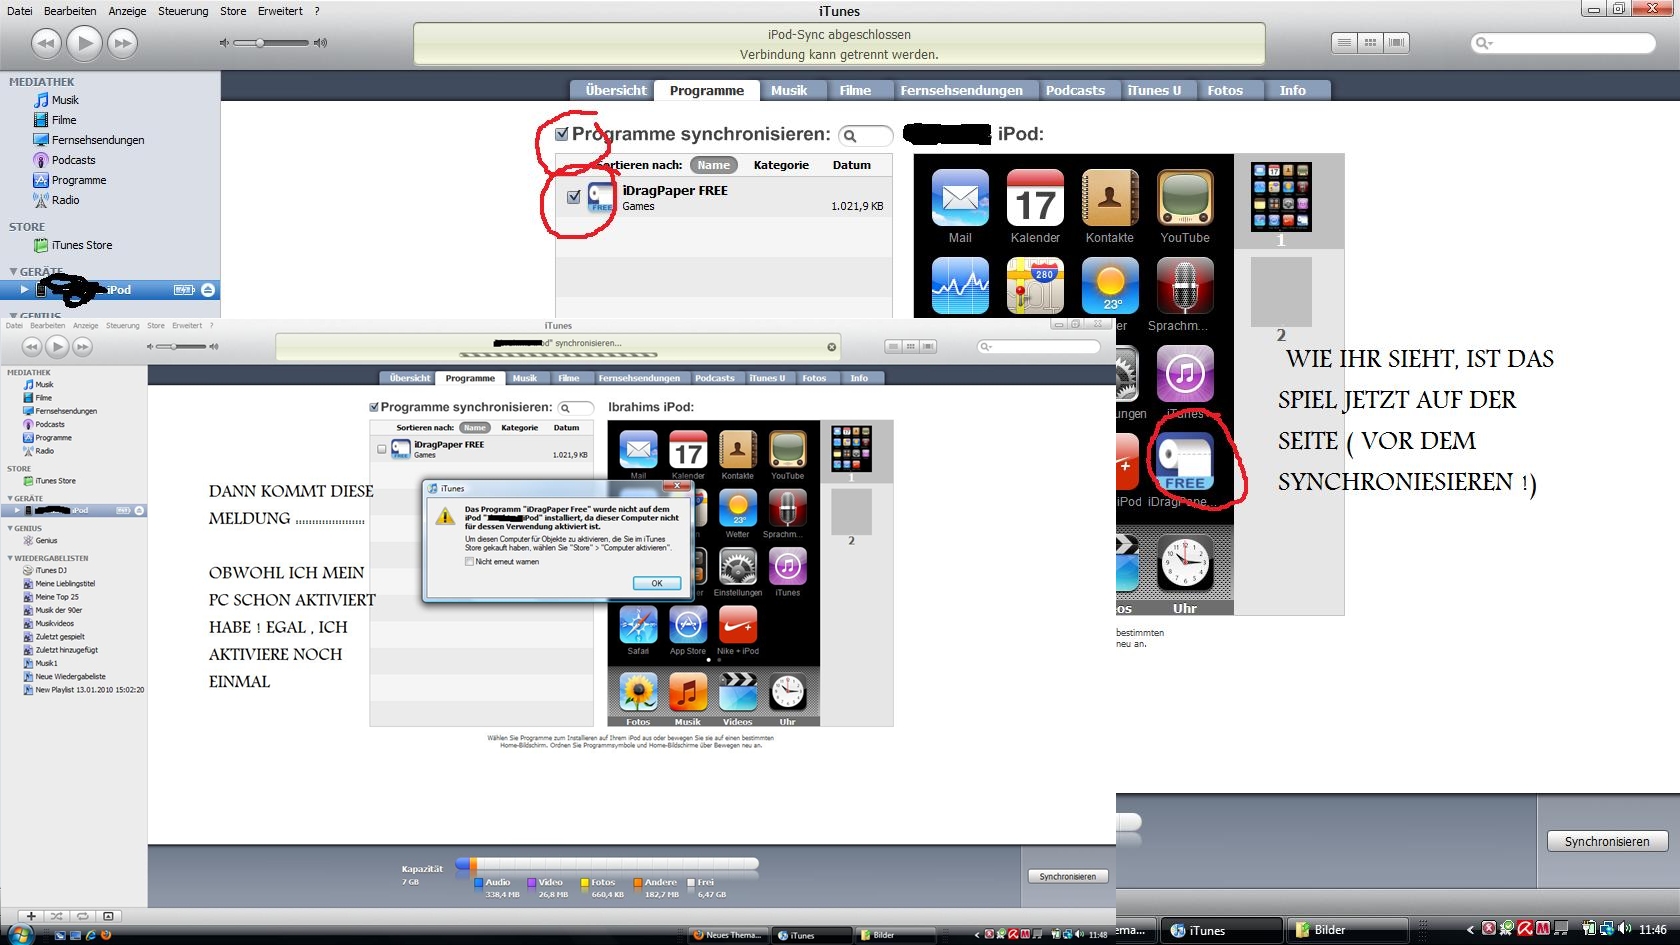Image resolution: width=1680 pixels, height=945 pixels.
Task: Eject the iPod in larger window sidebar
Action: 208,290
